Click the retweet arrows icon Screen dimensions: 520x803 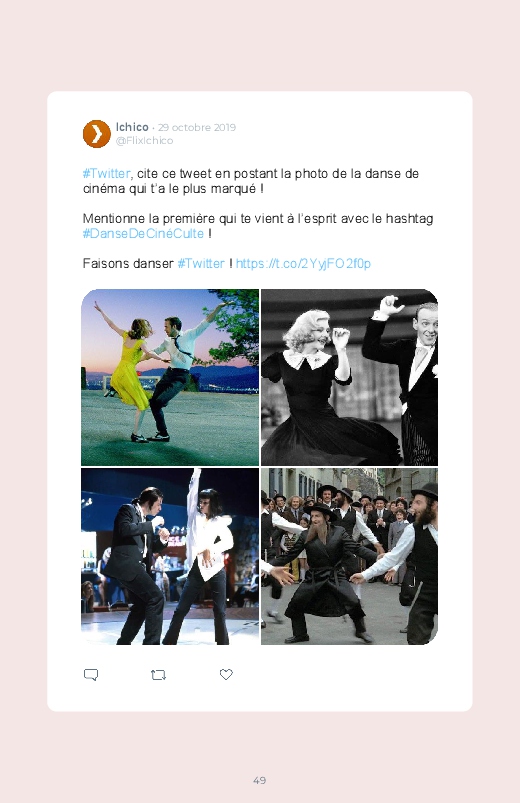click(158, 675)
